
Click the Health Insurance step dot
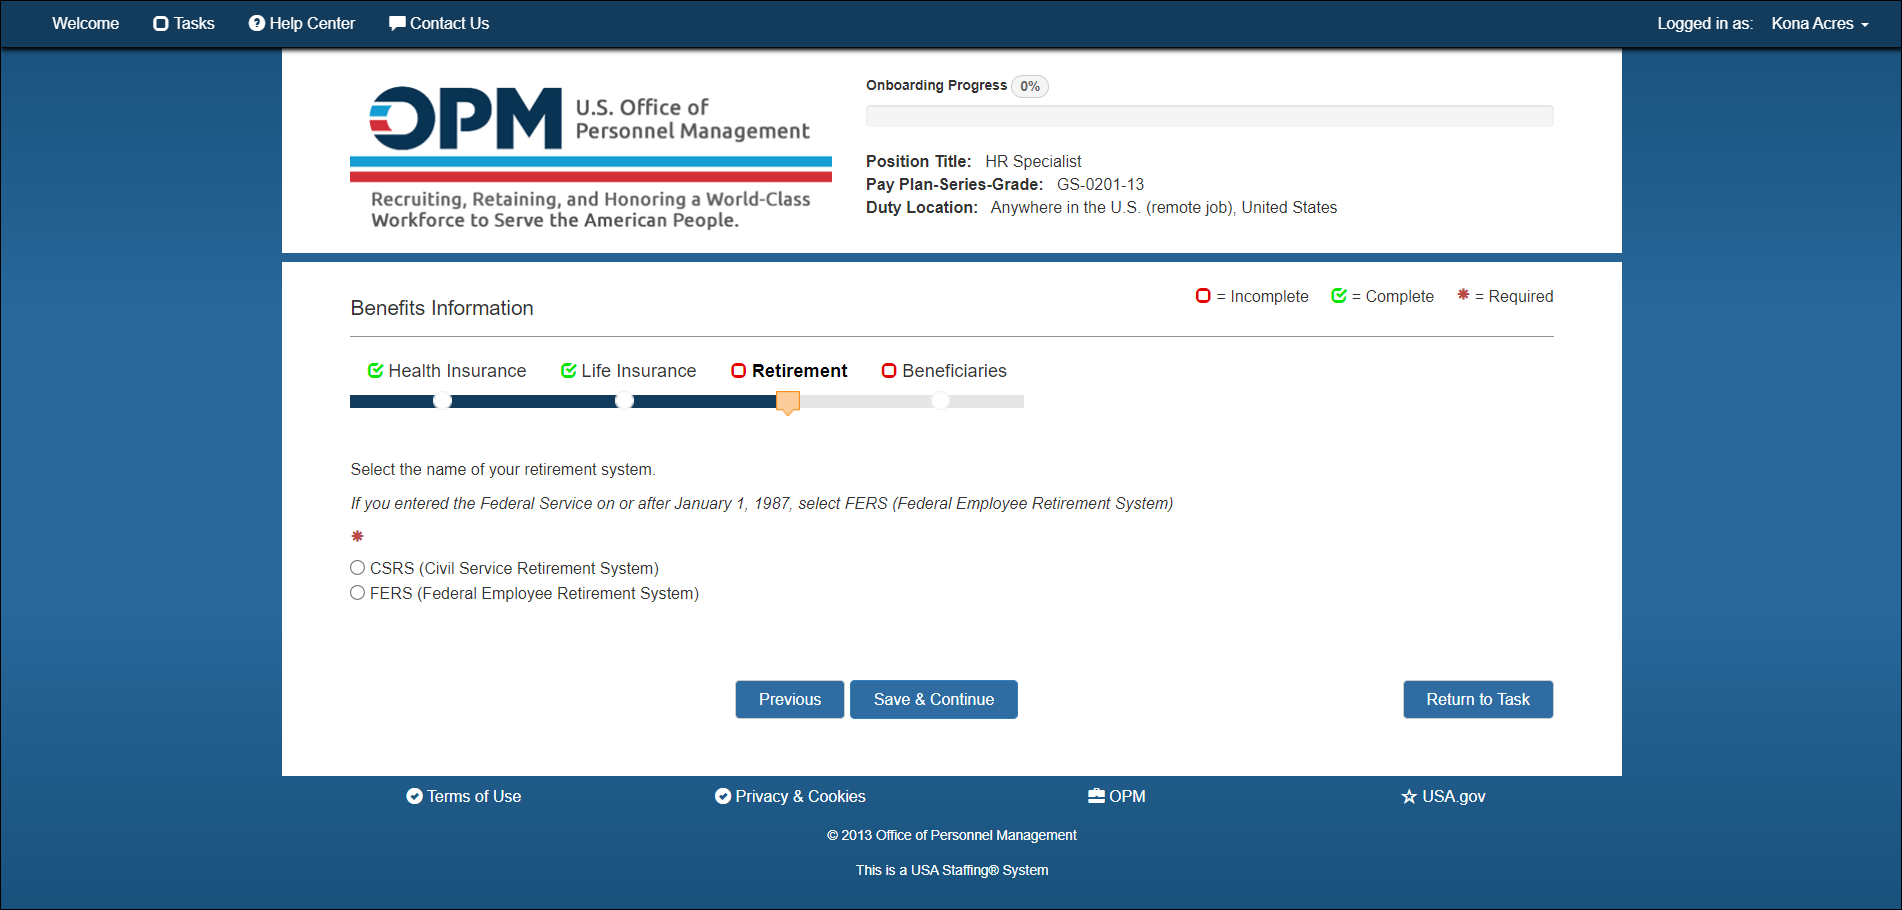[x=442, y=401]
